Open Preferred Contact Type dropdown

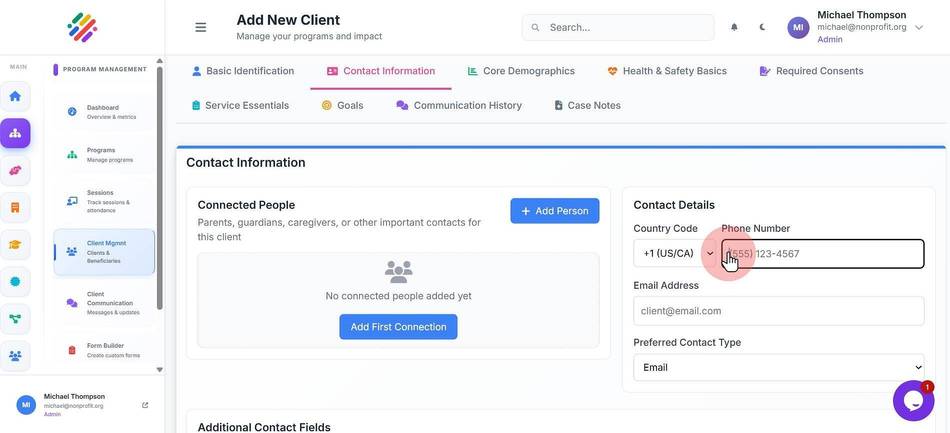pyautogui.click(x=779, y=367)
